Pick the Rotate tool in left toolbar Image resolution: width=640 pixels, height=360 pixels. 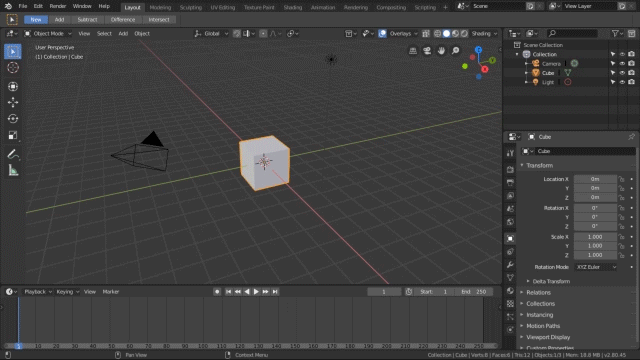tap(13, 119)
